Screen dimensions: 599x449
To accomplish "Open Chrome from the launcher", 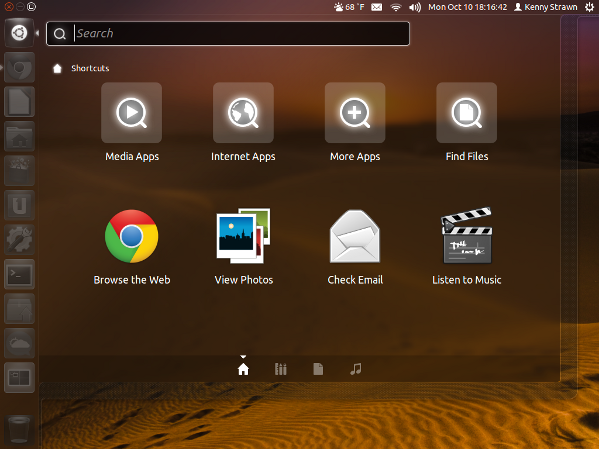I will click(x=19, y=68).
